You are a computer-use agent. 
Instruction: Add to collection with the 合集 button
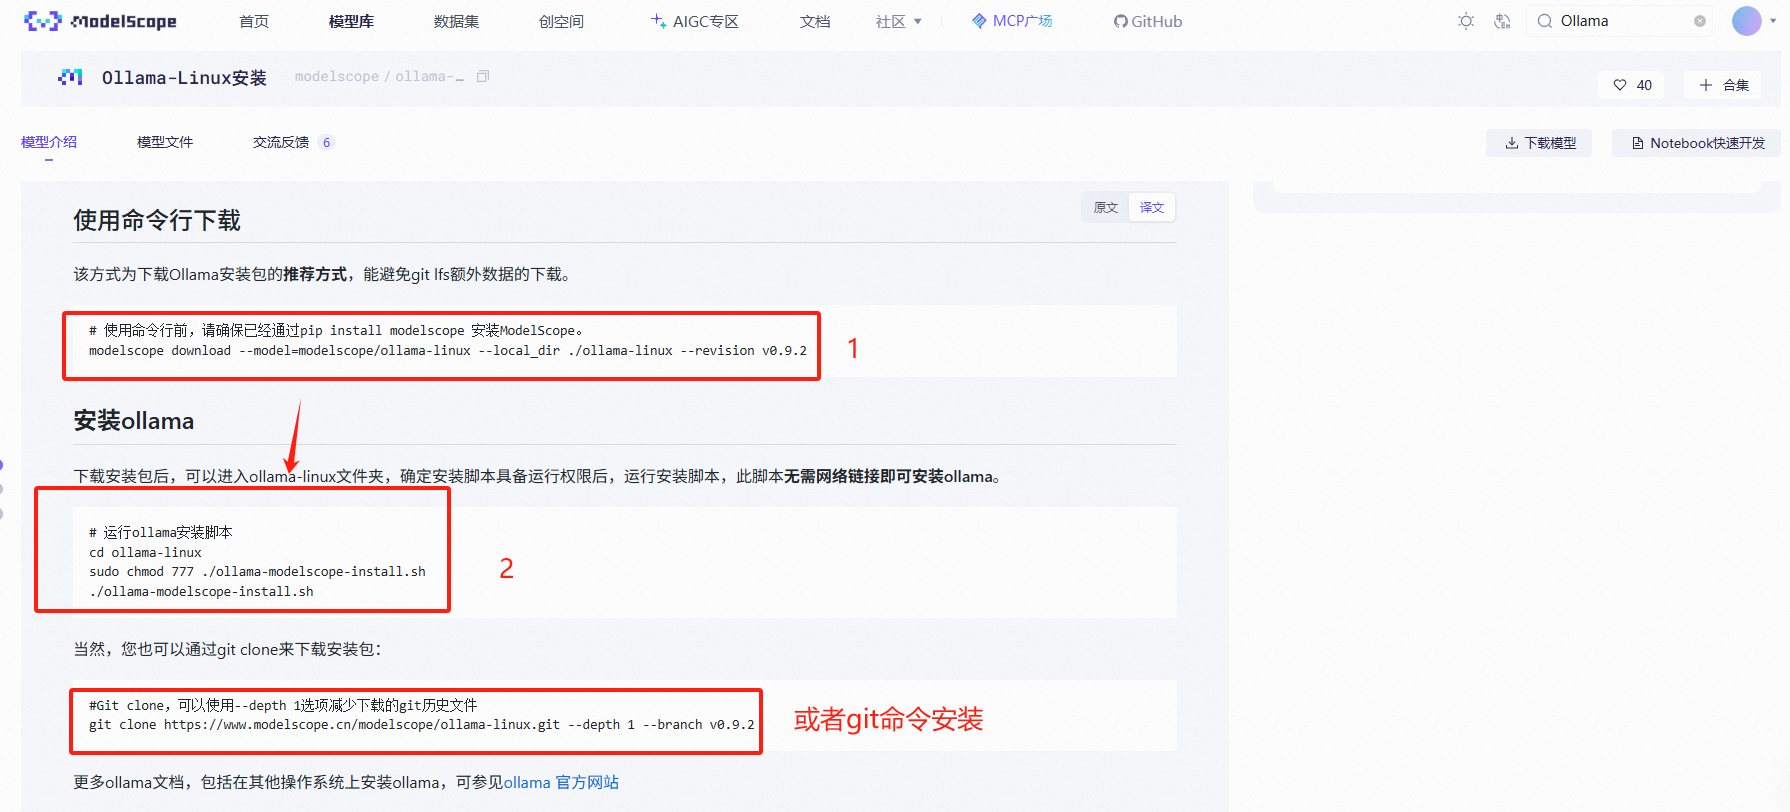1724,85
